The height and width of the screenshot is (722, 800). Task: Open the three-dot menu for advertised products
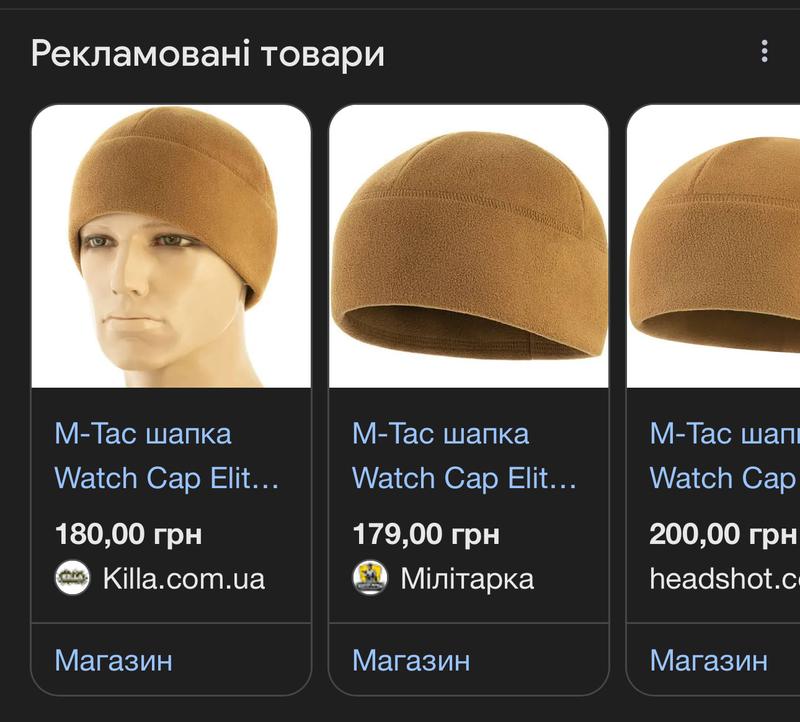[x=764, y=52]
